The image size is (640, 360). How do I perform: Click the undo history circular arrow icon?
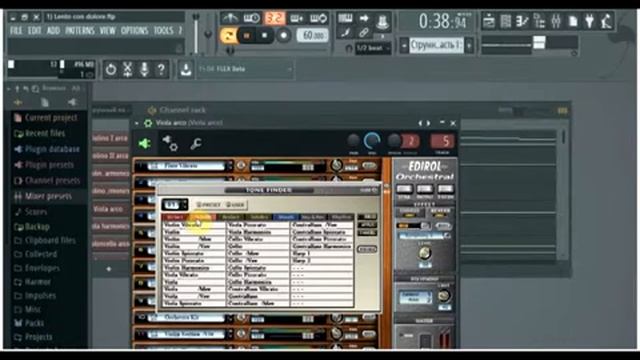pyautogui.click(x=111, y=70)
